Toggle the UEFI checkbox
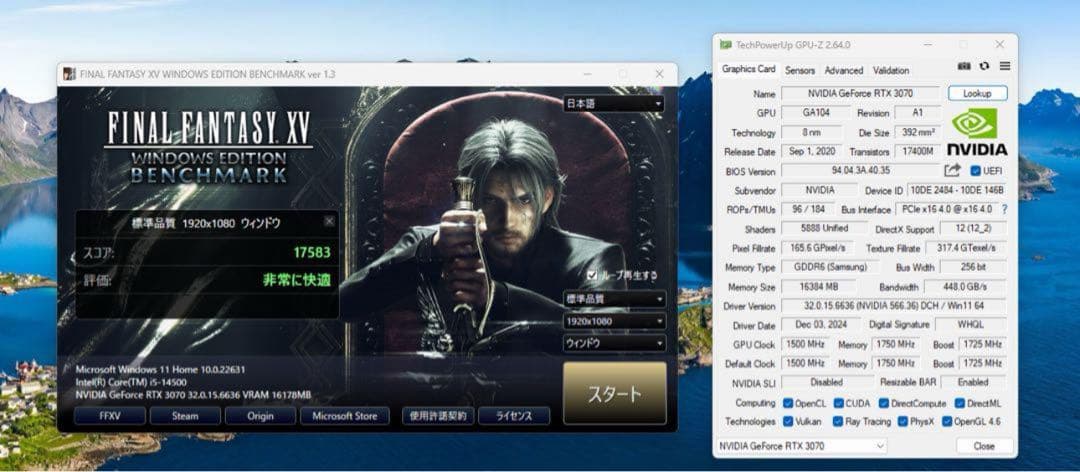Viewport: 1080px width, 472px height. 975,171
